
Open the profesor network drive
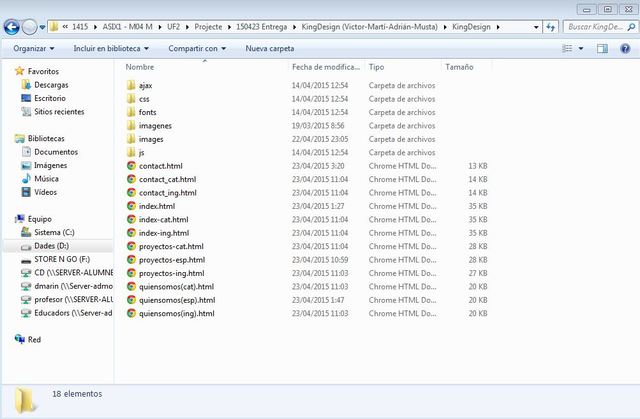coord(73,299)
